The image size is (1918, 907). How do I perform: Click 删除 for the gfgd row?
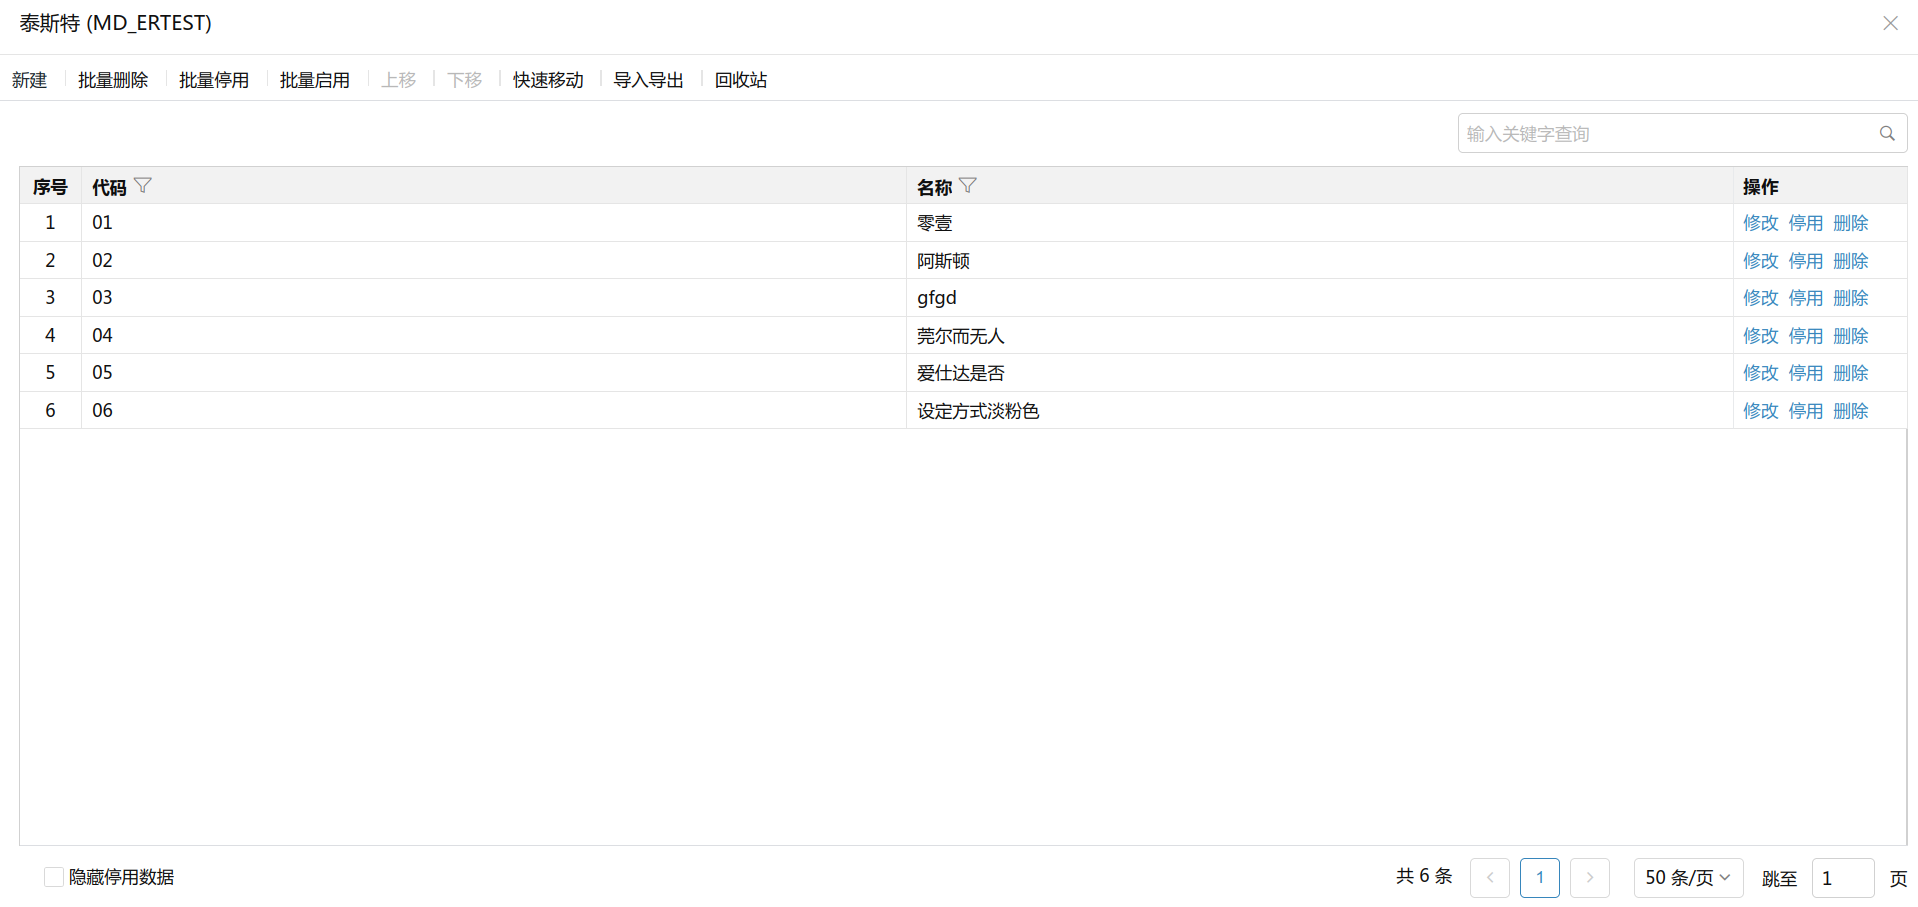(1850, 298)
